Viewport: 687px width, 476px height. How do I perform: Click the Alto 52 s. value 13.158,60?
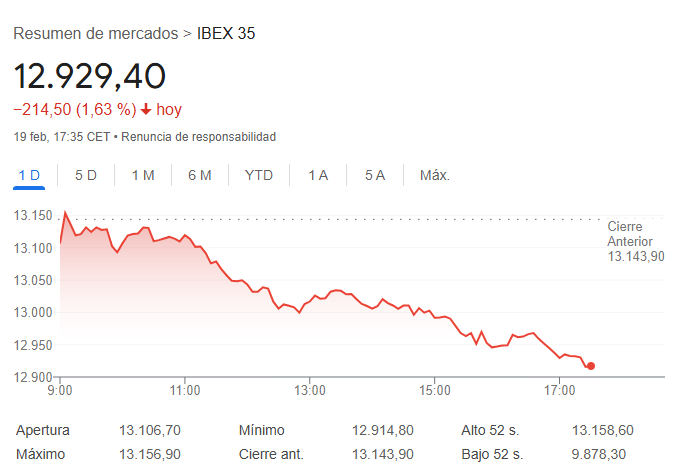(602, 430)
